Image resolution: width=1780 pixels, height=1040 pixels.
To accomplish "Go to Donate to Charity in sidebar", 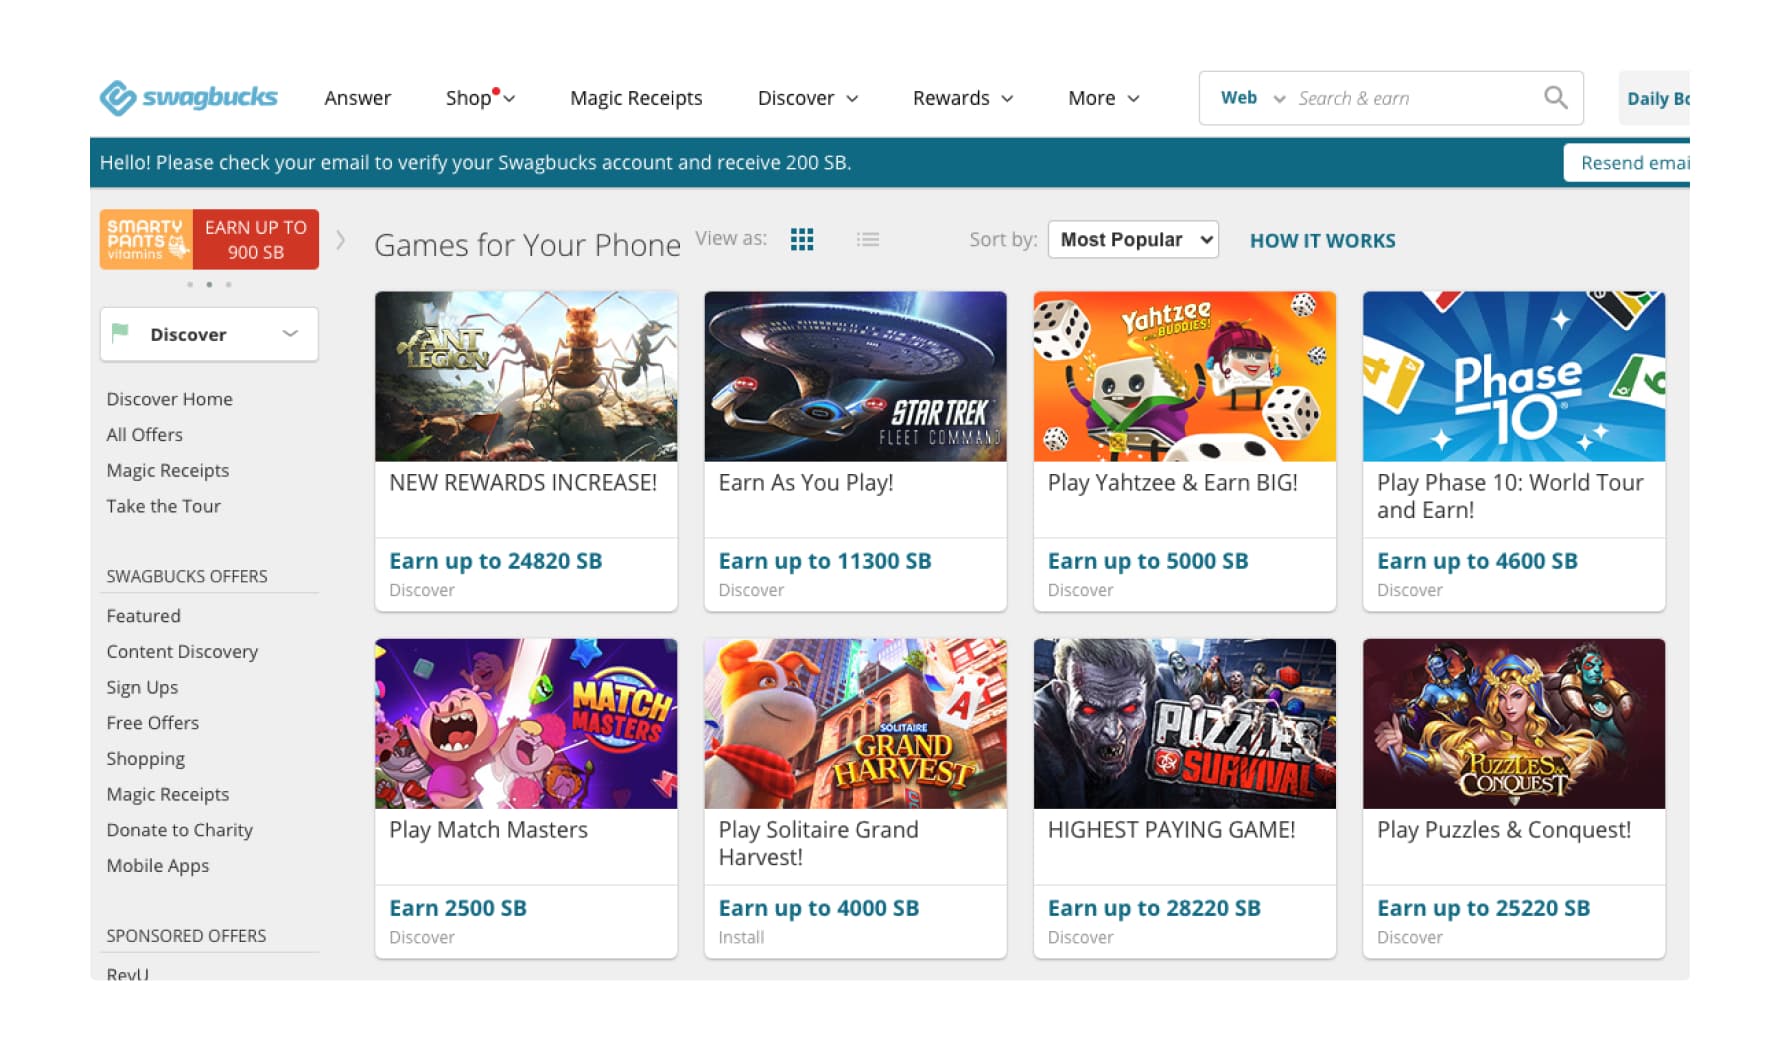I will click(180, 830).
